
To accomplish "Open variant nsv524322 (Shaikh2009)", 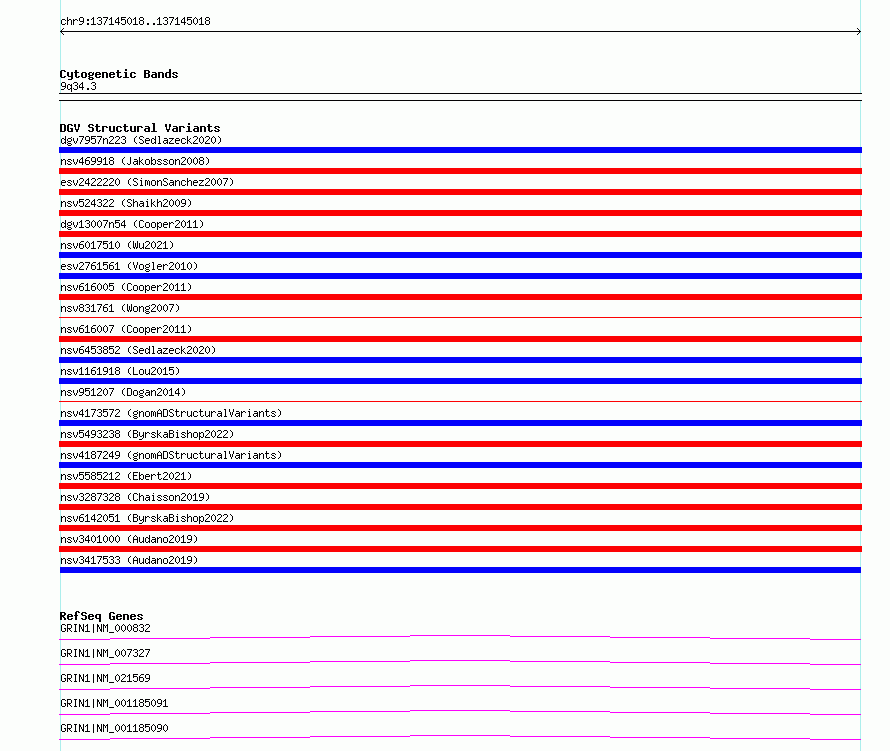I will (126, 203).
